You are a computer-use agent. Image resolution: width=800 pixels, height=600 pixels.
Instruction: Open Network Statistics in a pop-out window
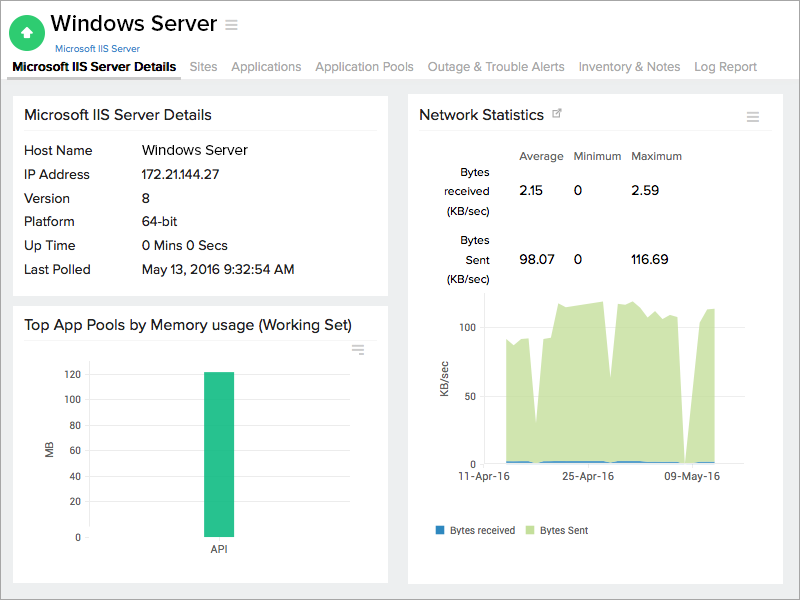(x=557, y=114)
